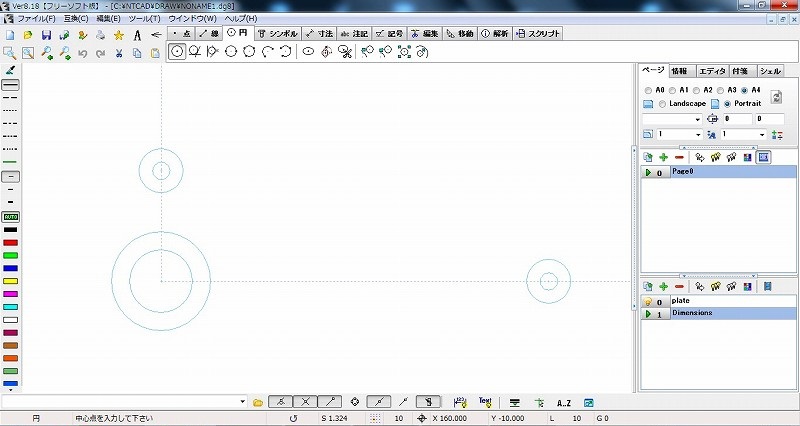Image resolution: width=800 pixels, height=426 pixels.
Task: Open the command dropdown in bottom bar
Action: (244, 402)
